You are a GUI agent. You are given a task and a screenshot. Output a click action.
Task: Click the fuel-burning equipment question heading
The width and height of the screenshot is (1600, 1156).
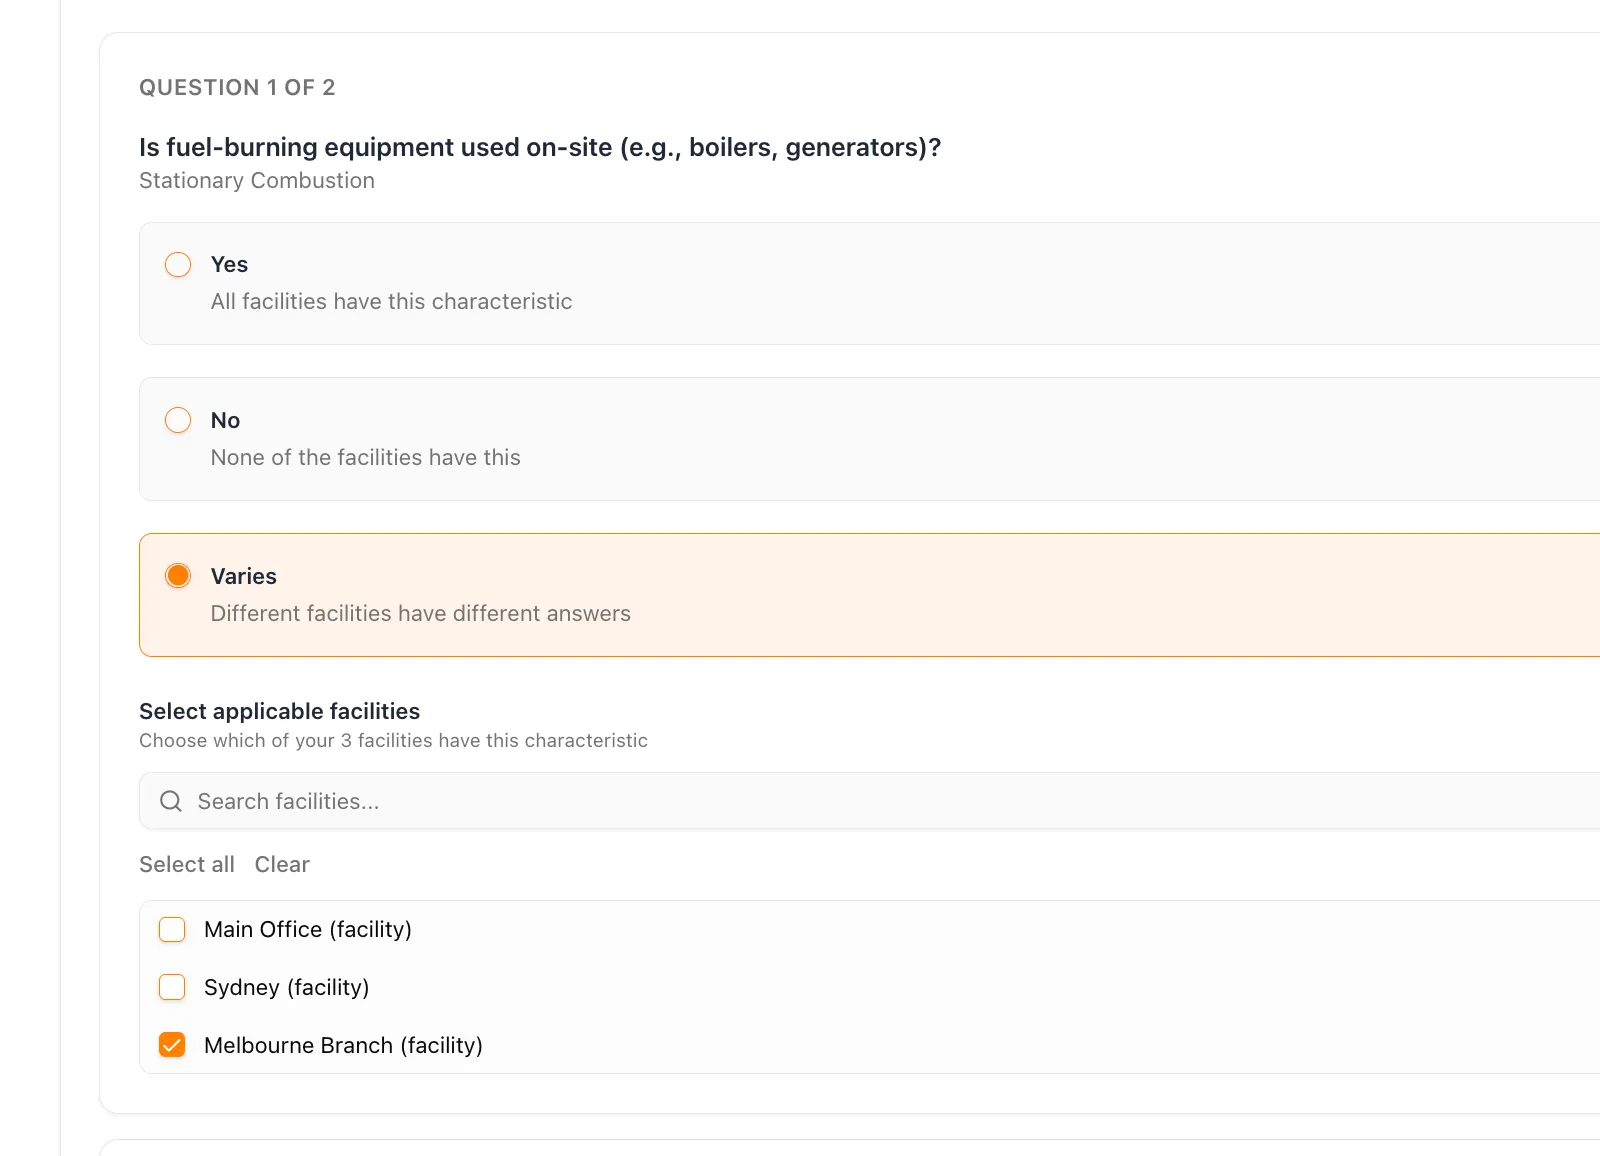pyautogui.click(x=540, y=147)
